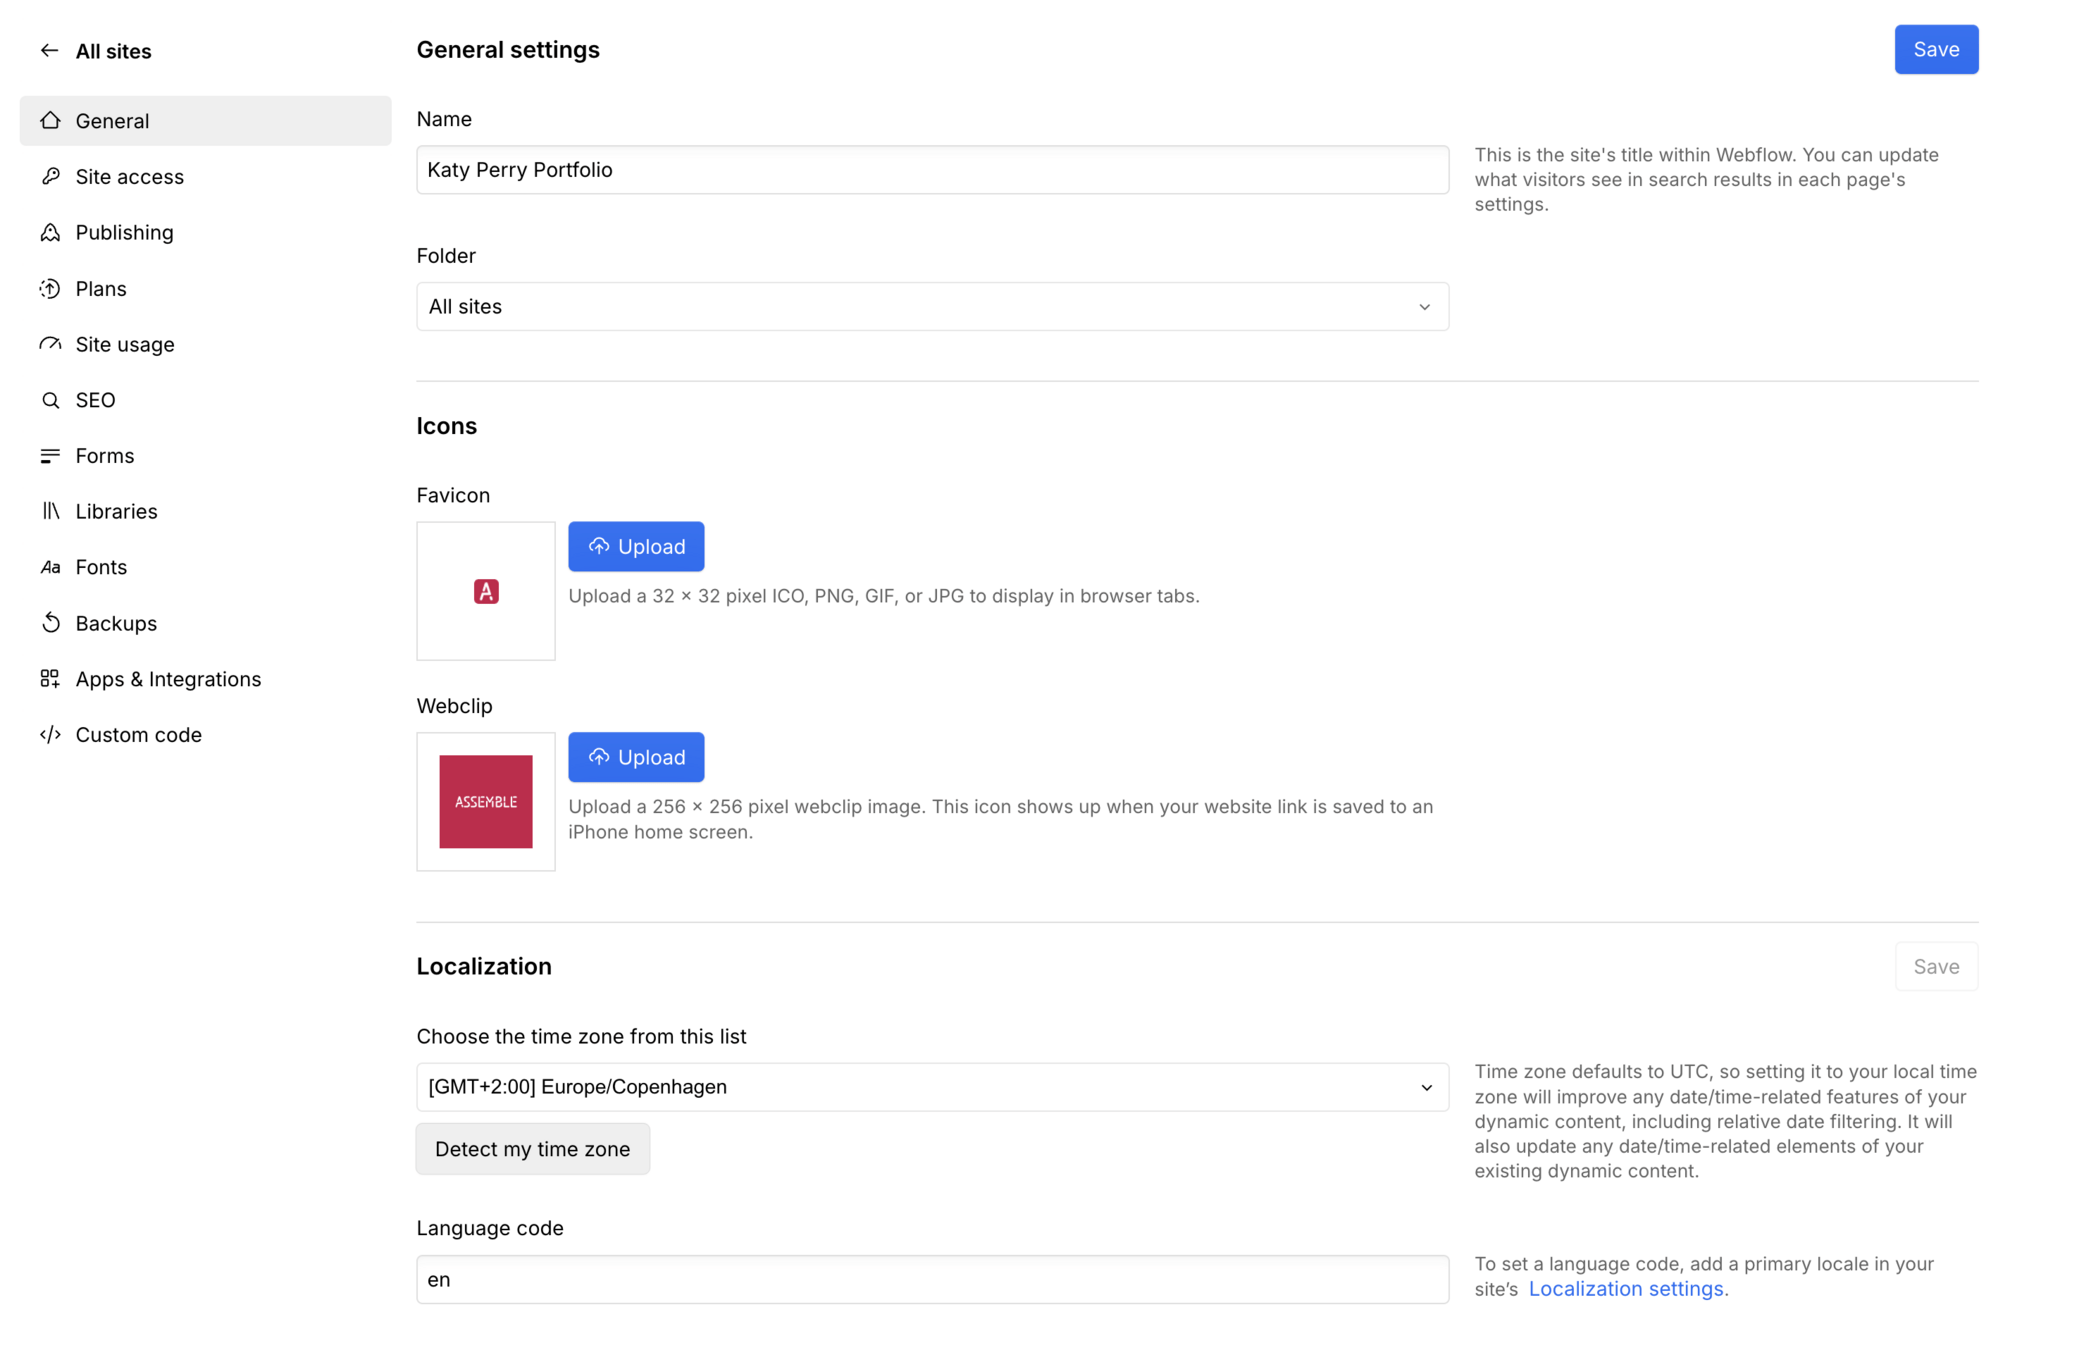Screen dimensions: 2091x1350
Task: Click the Assemble webclip thumbnail
Action: coord(486,802)
